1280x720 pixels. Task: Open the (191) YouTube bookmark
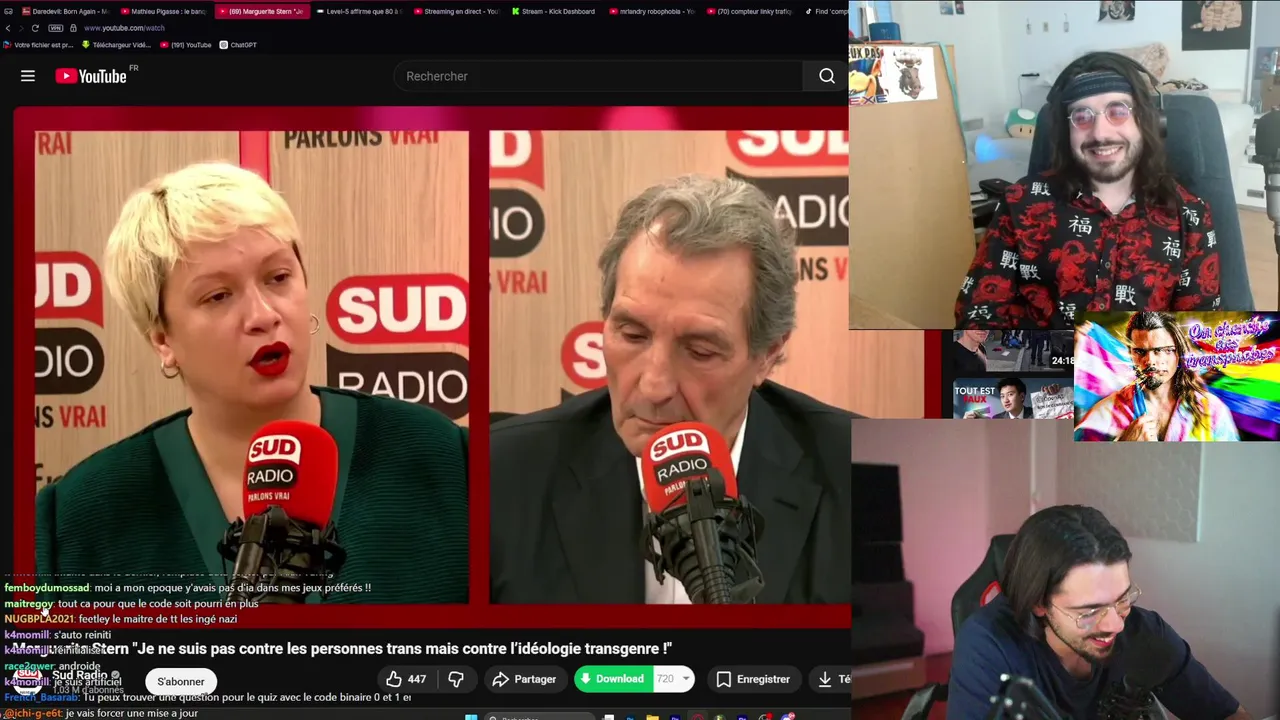(x=185, y=45)
